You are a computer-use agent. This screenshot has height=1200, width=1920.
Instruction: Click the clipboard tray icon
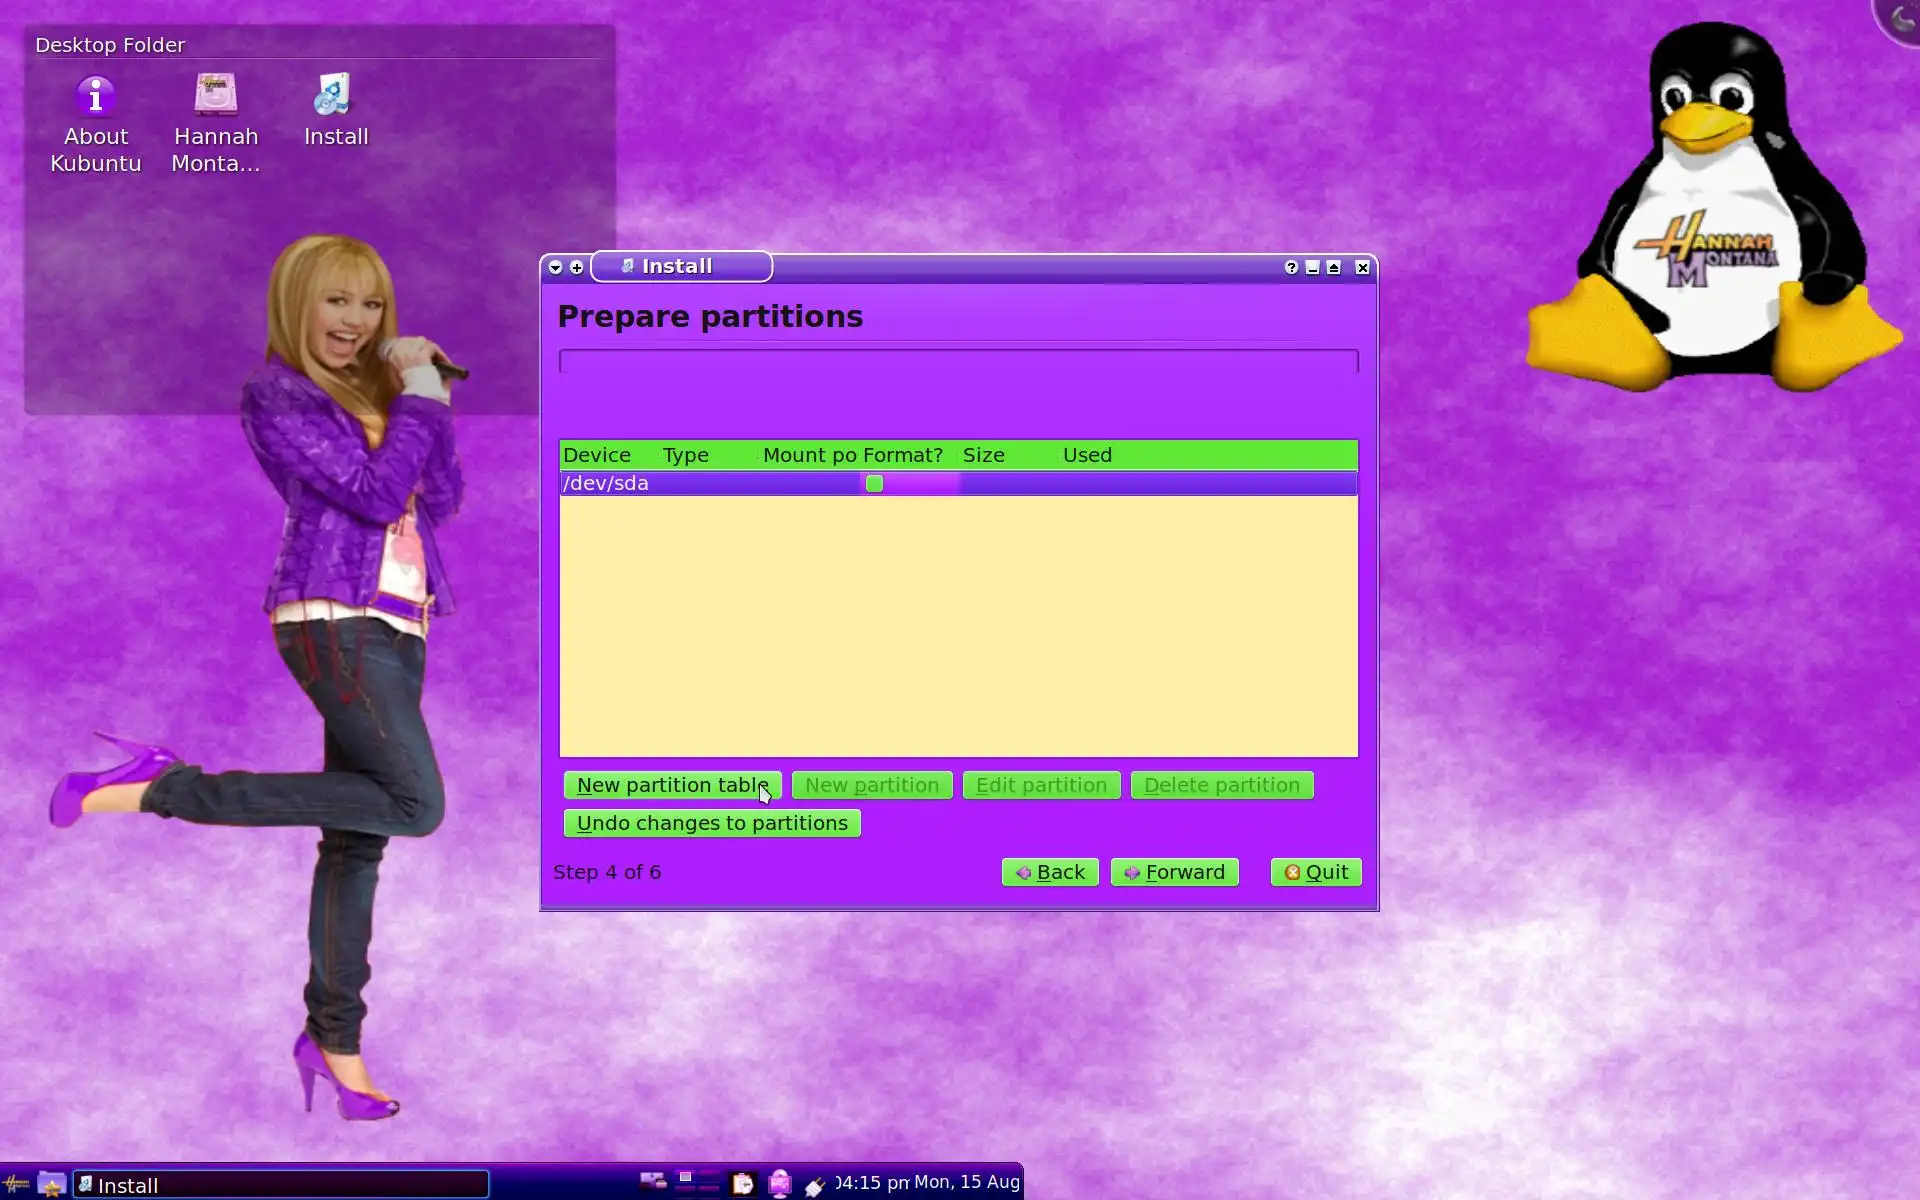(x=742, y=1184)
